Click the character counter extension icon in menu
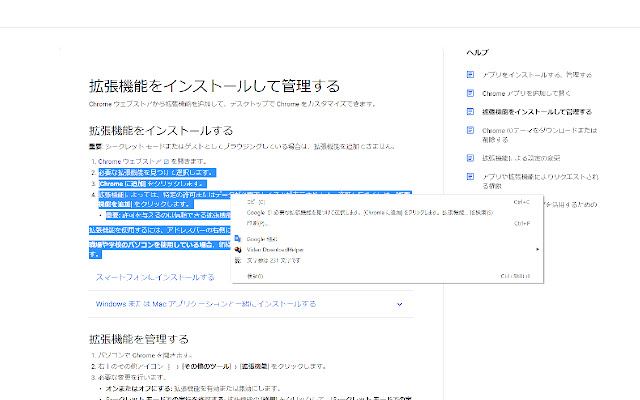This screenshot has width=640, height=400. [238, 260]
